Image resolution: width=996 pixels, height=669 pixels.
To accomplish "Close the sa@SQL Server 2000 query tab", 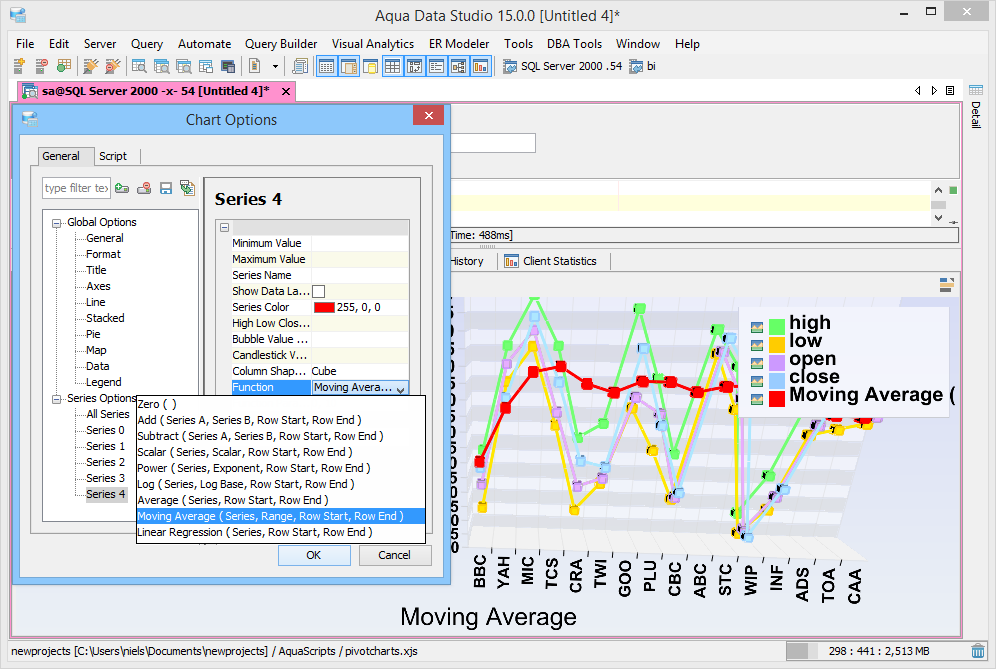I will click(x=286, y=91).
